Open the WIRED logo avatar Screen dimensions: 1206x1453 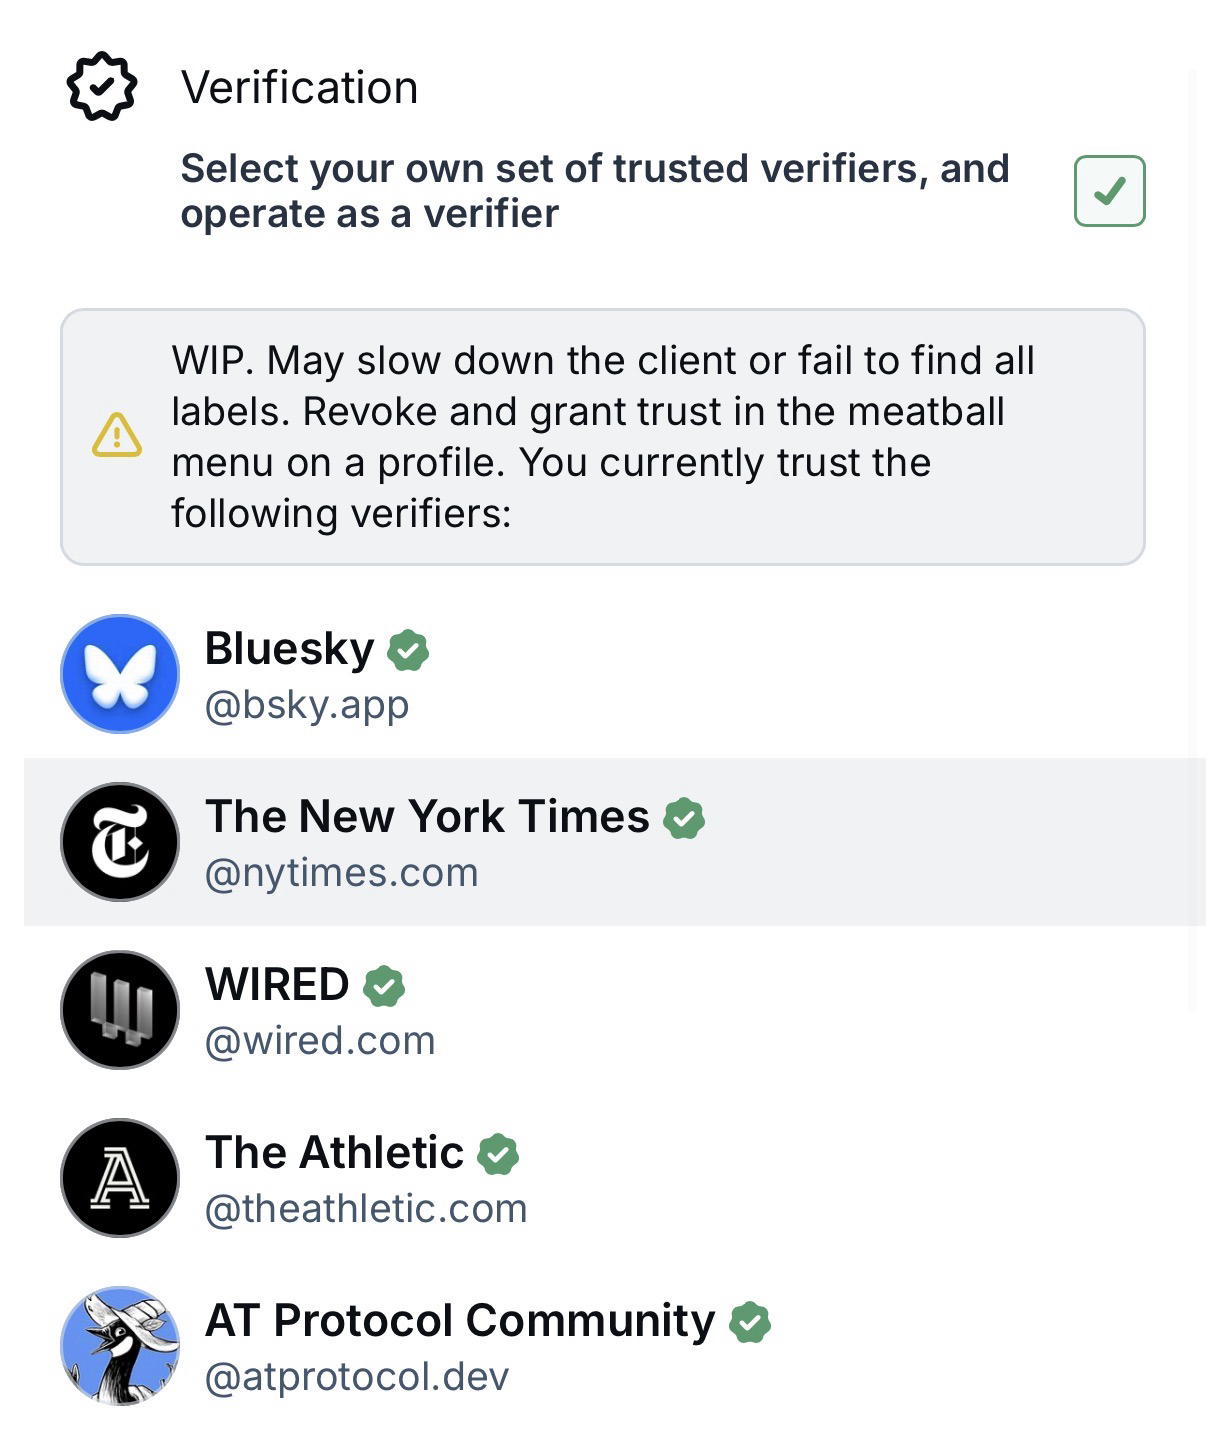click(120, 1010)
